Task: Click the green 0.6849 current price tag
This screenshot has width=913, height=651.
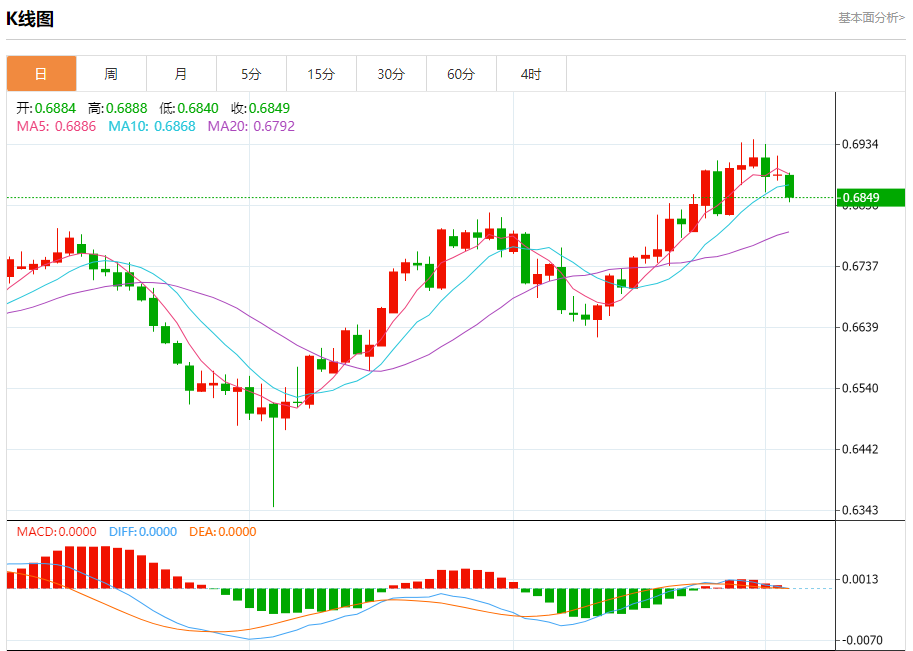Action: click(870, 198)
